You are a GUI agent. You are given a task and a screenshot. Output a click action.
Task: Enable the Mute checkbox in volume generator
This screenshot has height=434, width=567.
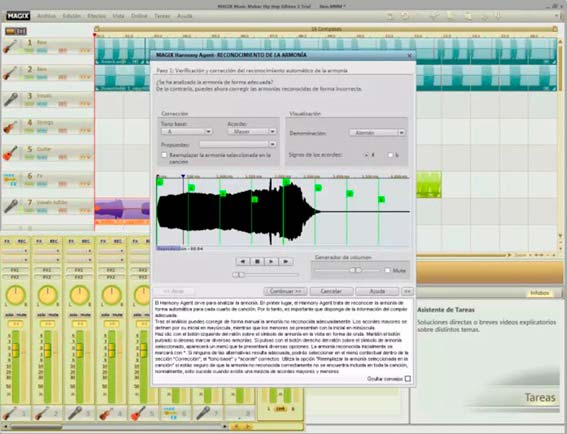(x=387, y=270)
